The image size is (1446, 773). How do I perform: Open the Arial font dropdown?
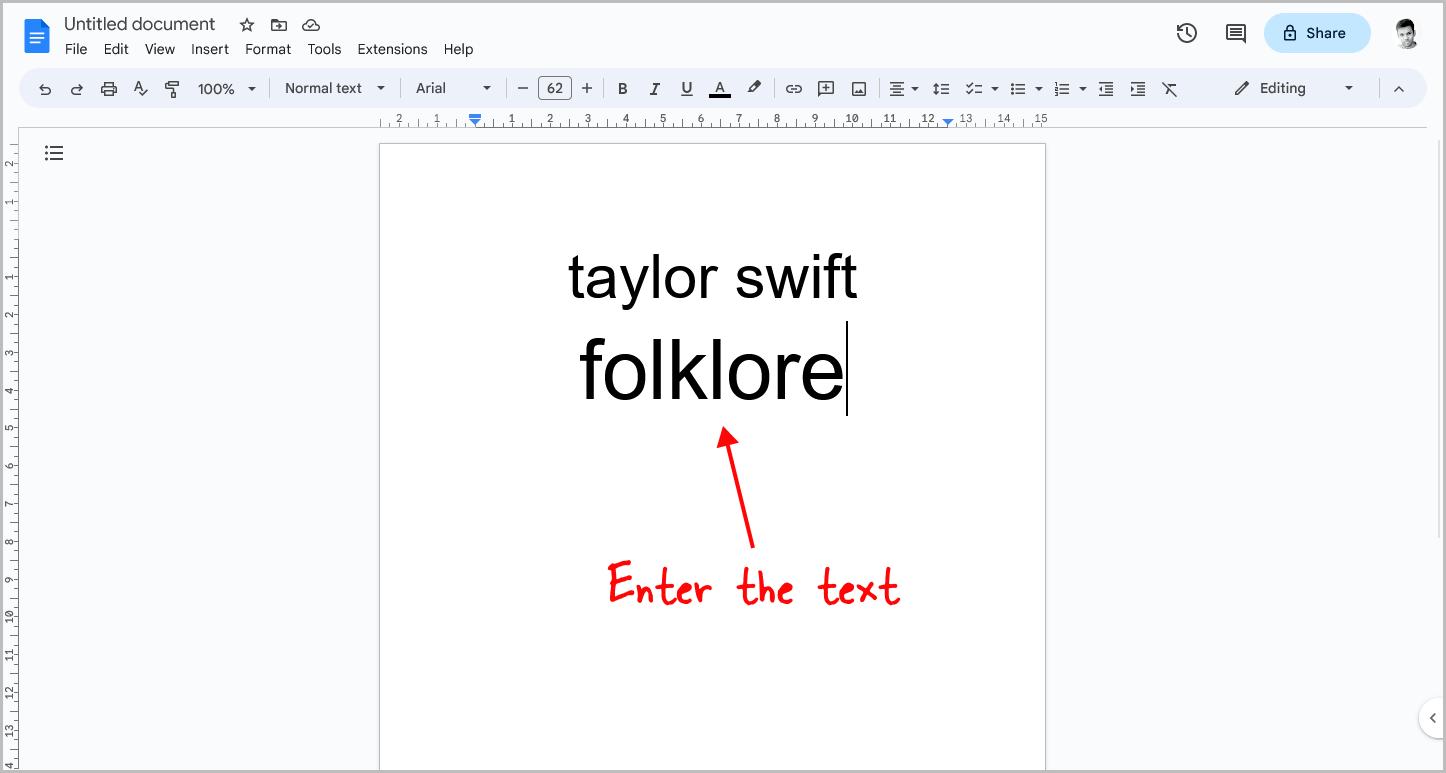pos(454,88)
